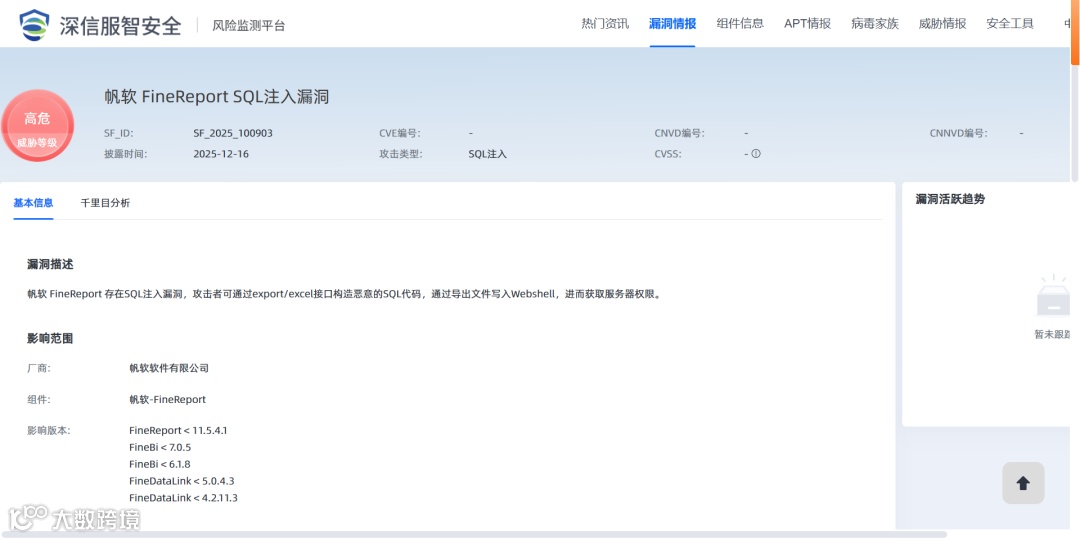Click the 高危 threat level badge

pyautogui.click(x=37, y=125)
